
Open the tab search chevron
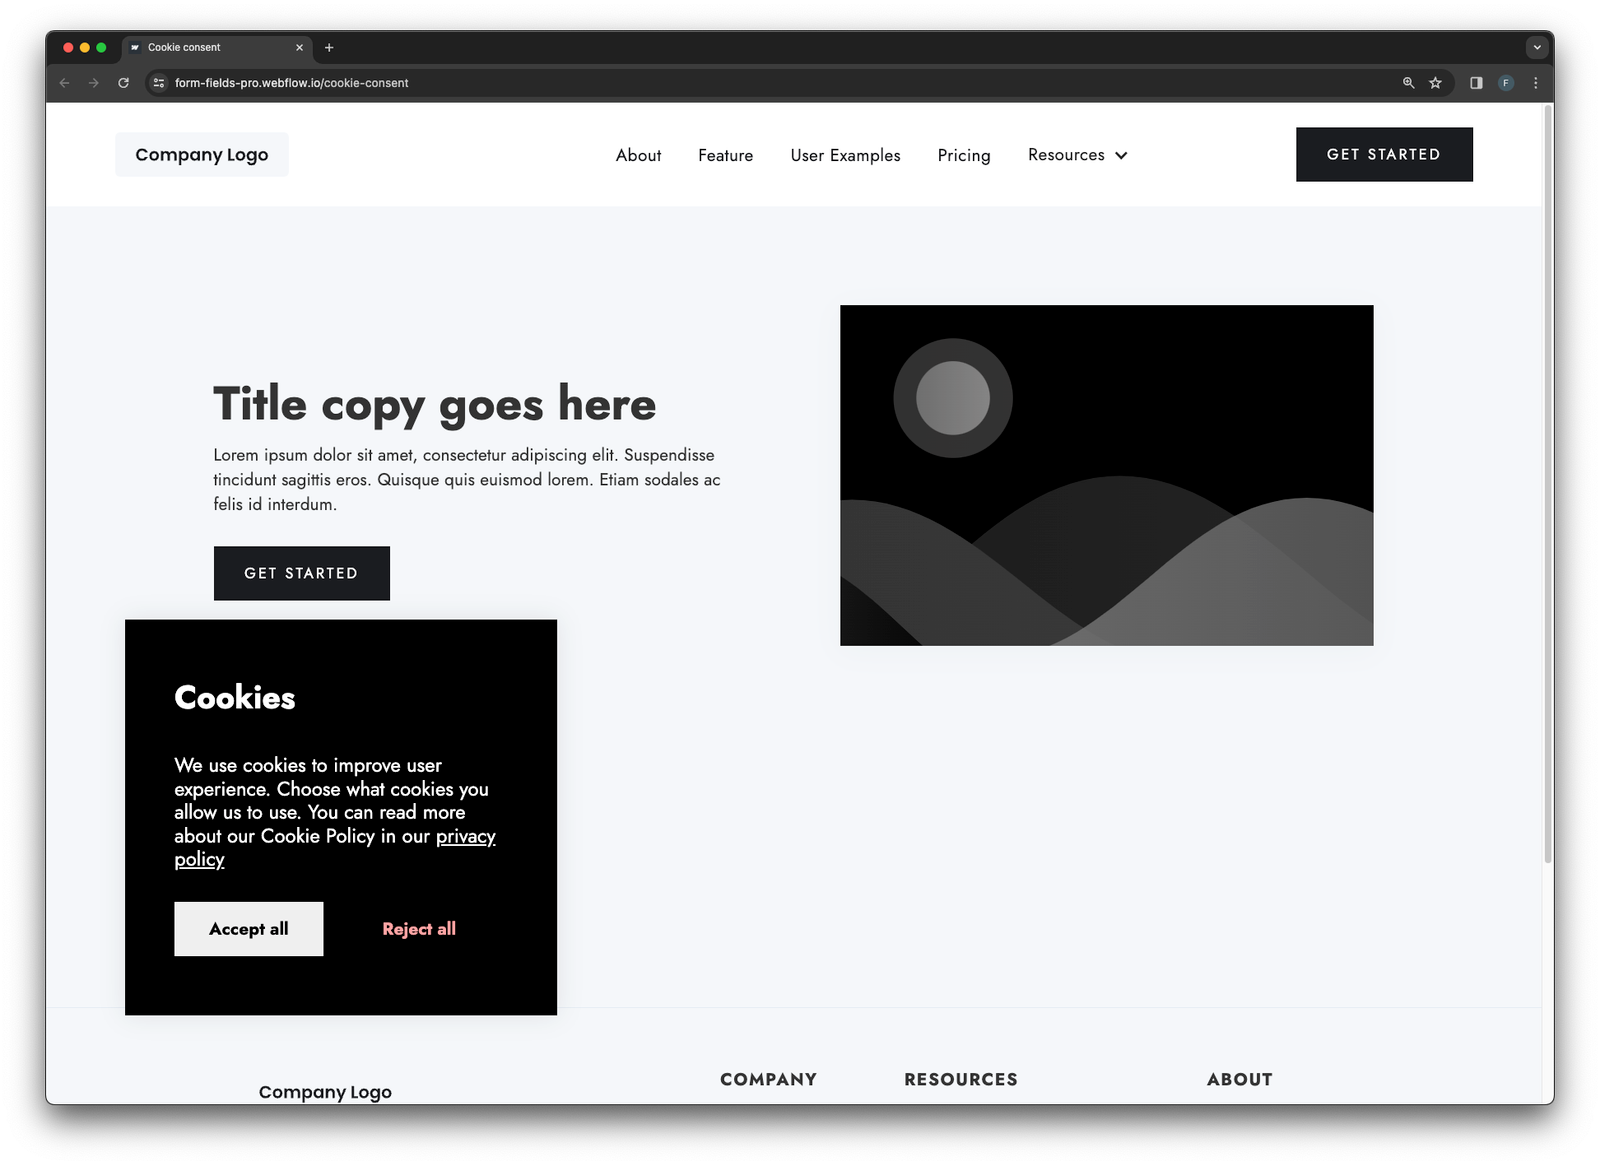point(1535,47)
